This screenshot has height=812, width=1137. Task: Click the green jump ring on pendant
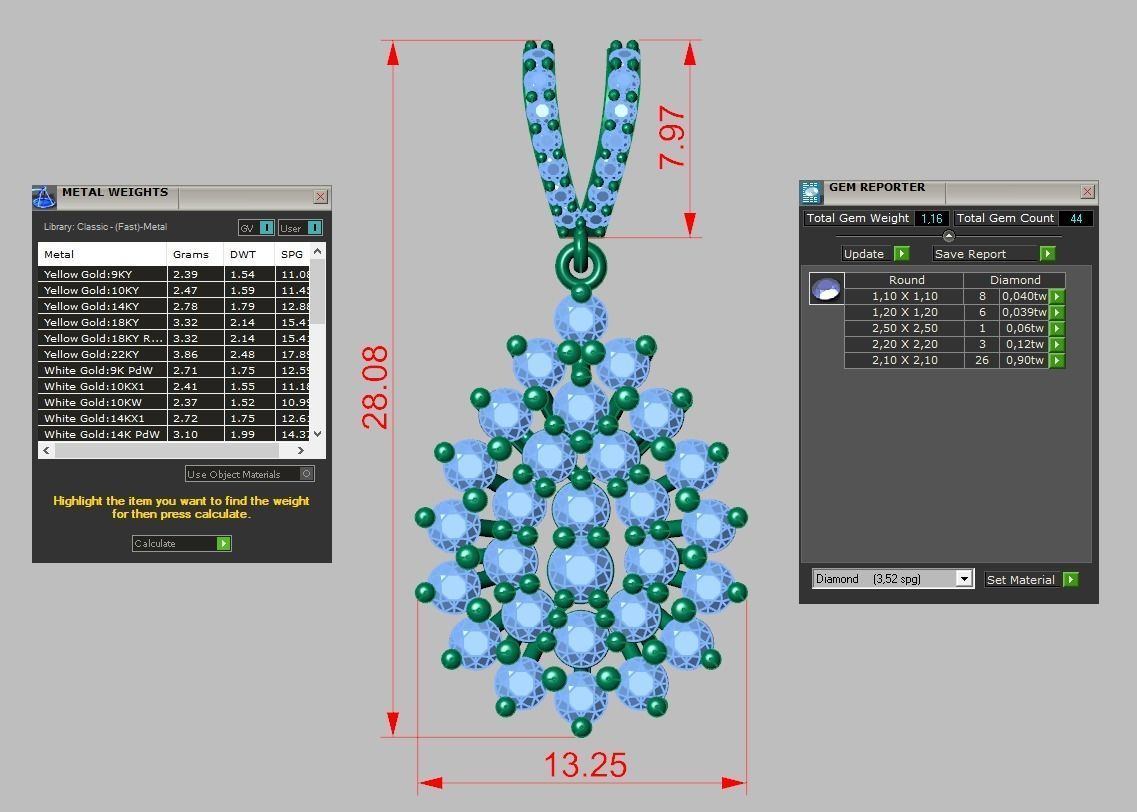pyautogui.click(x=580, y=265)
